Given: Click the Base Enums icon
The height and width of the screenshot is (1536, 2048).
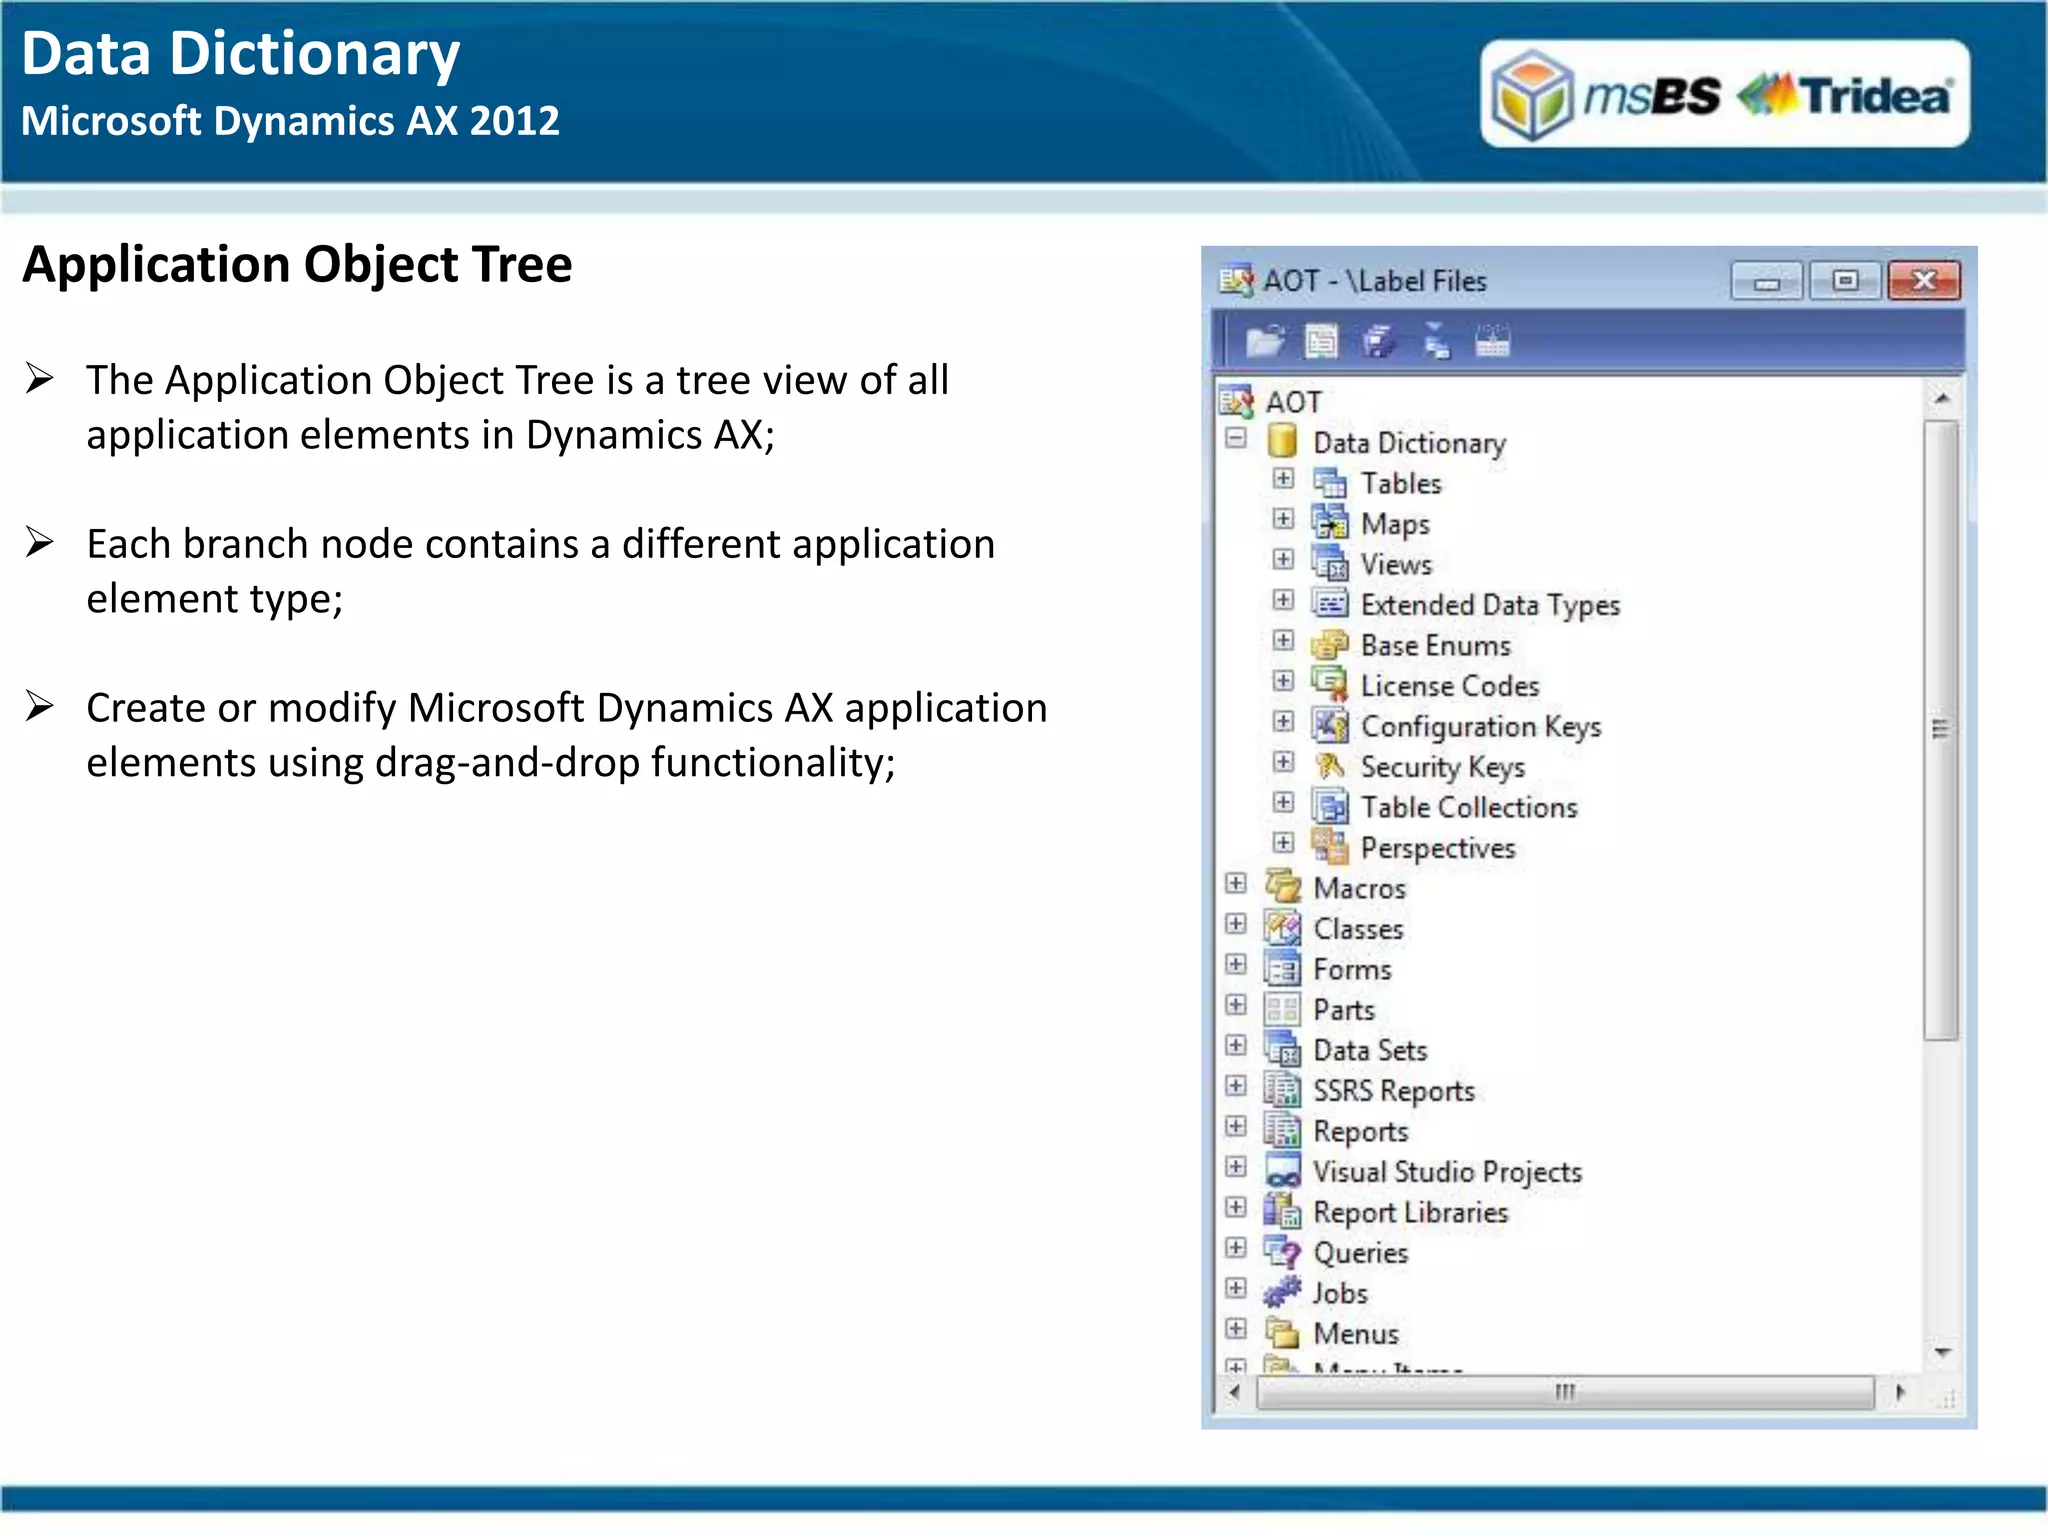Looking at the screenshot, I should point(1330,645).
